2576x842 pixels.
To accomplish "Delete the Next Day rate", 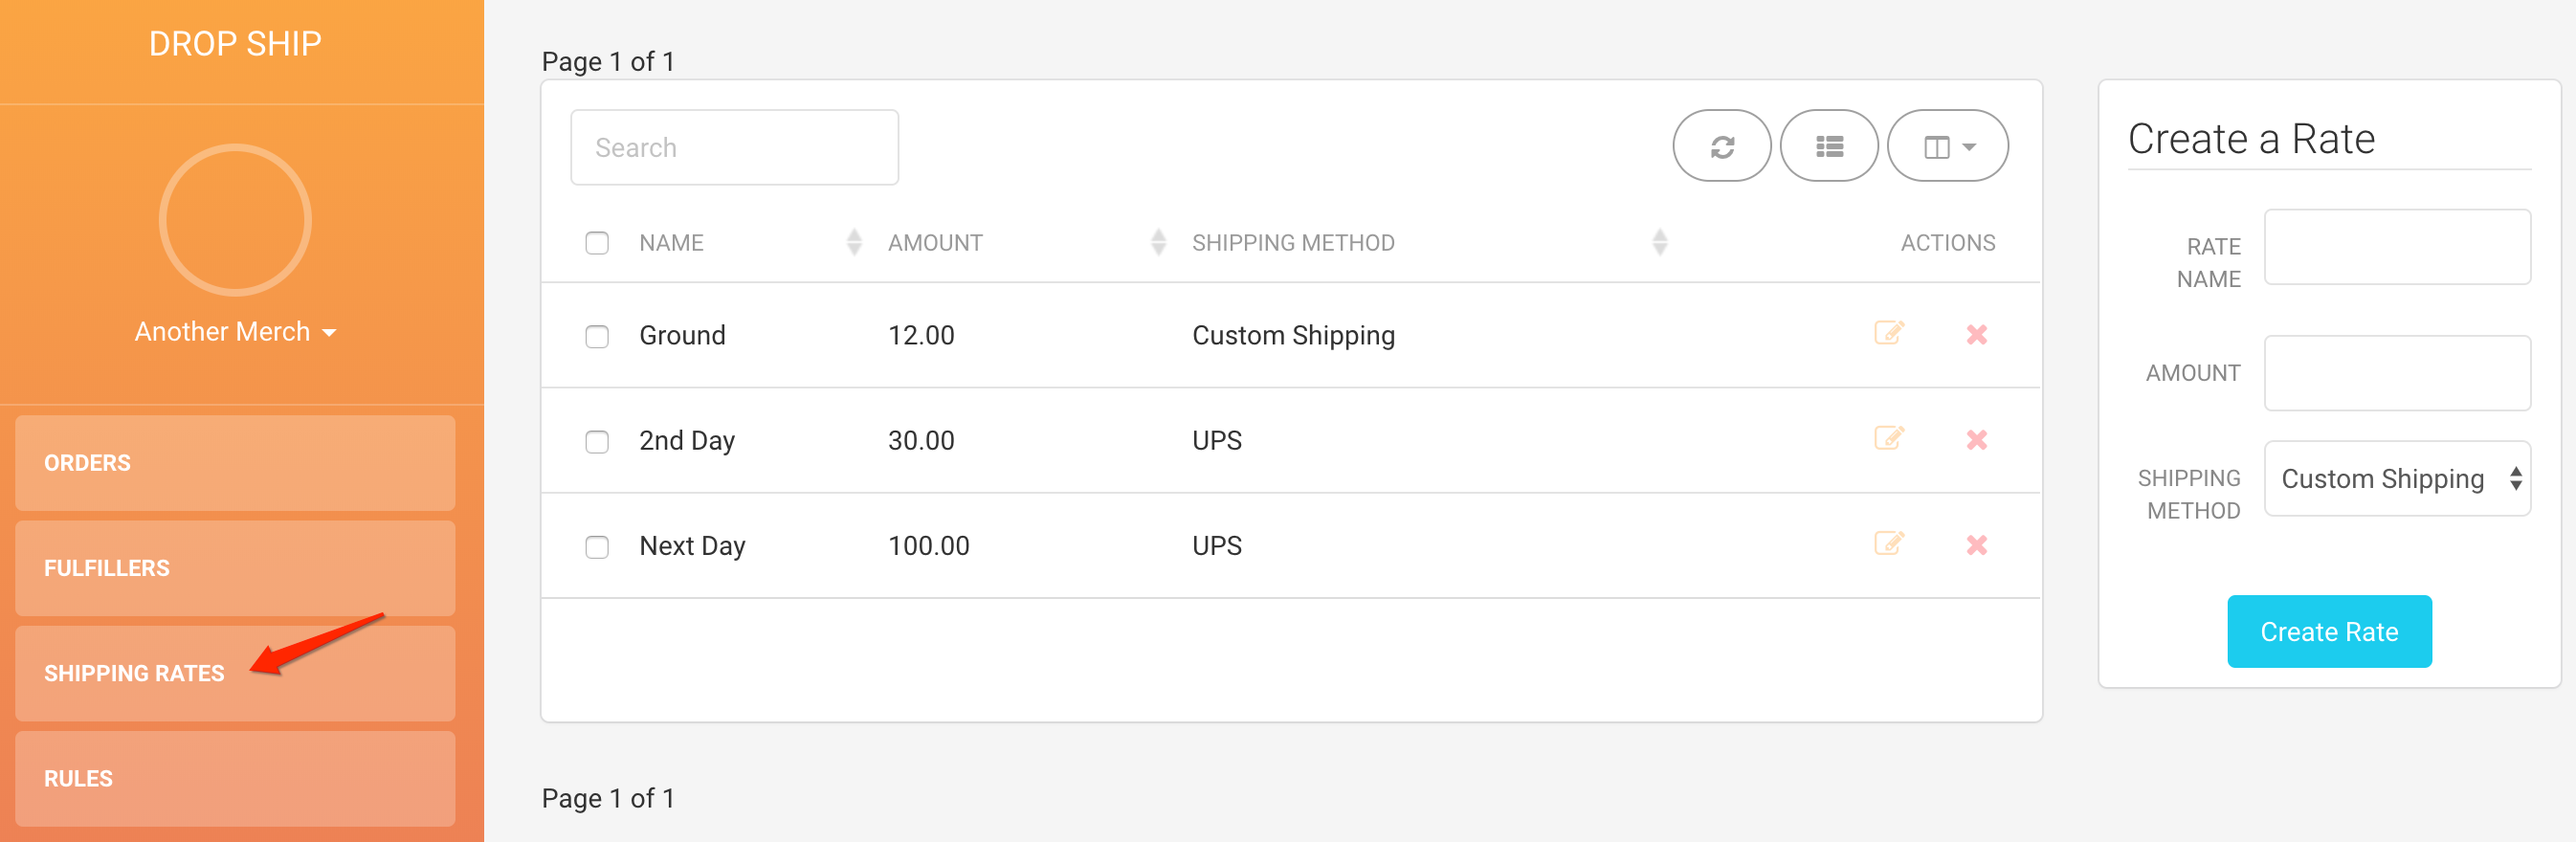I will pyautogui.click(x=1976, y=544).
